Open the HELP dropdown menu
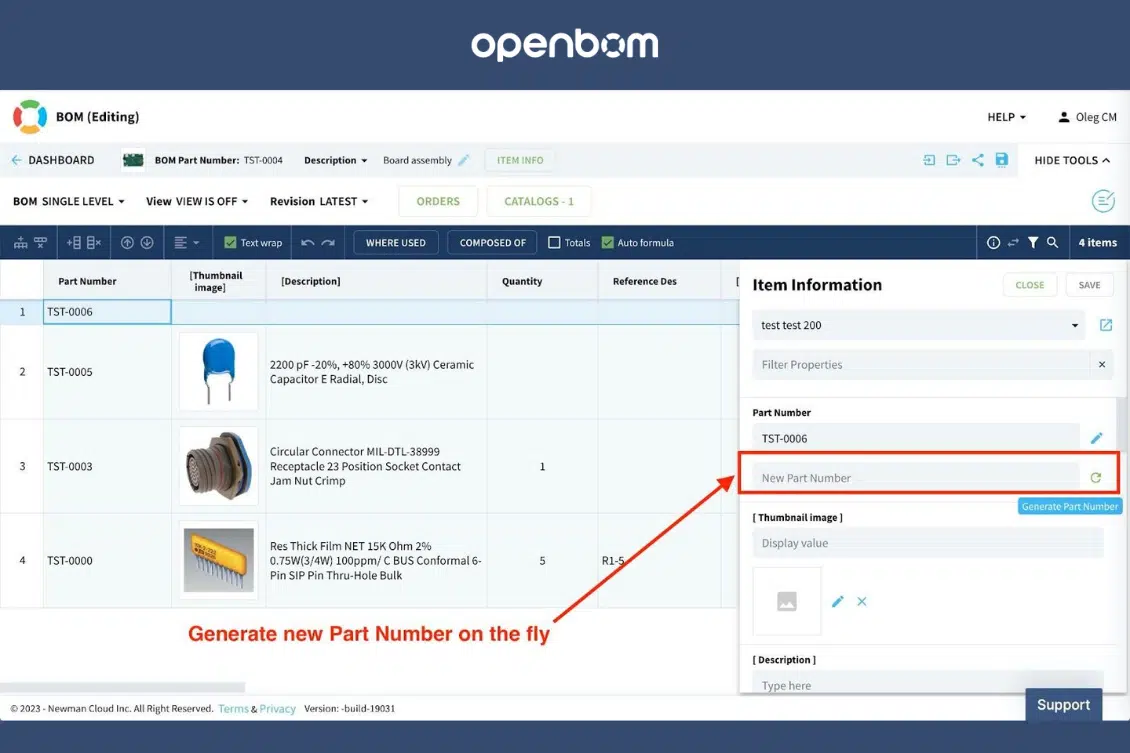1130x753 pixels. (x=1006, y=117)
